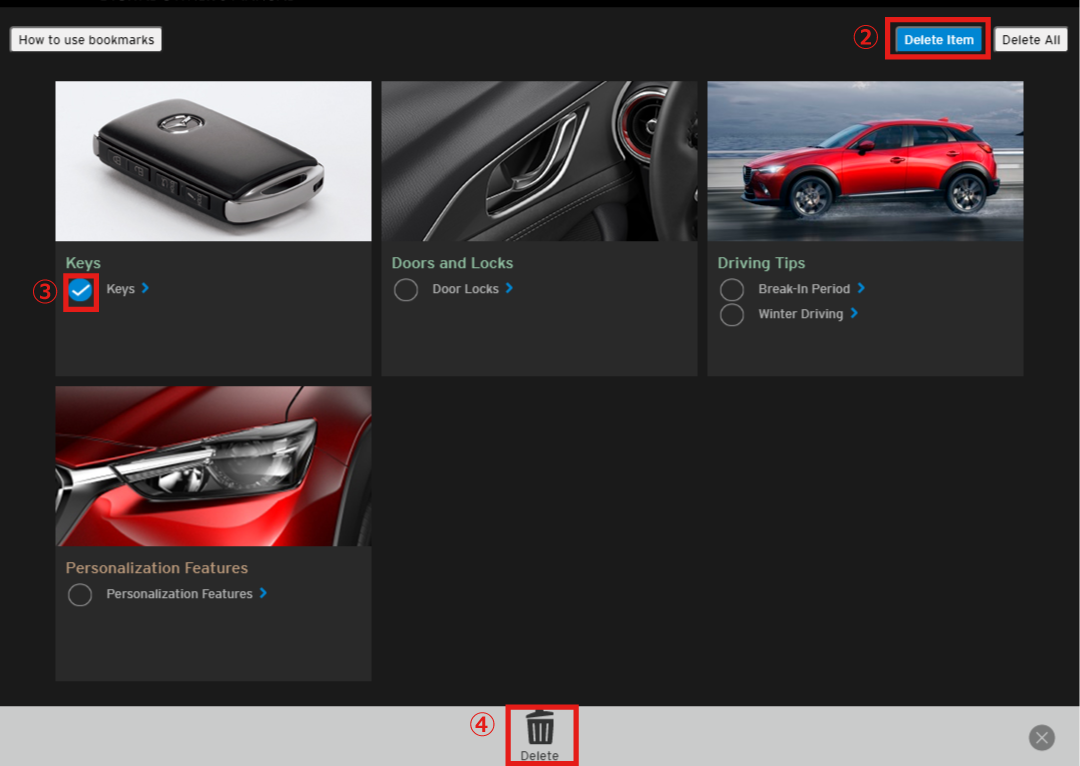Viewport: 1080px width, 766px height.
Task: Open the Personalization Features item link
Action: (179, 594)
